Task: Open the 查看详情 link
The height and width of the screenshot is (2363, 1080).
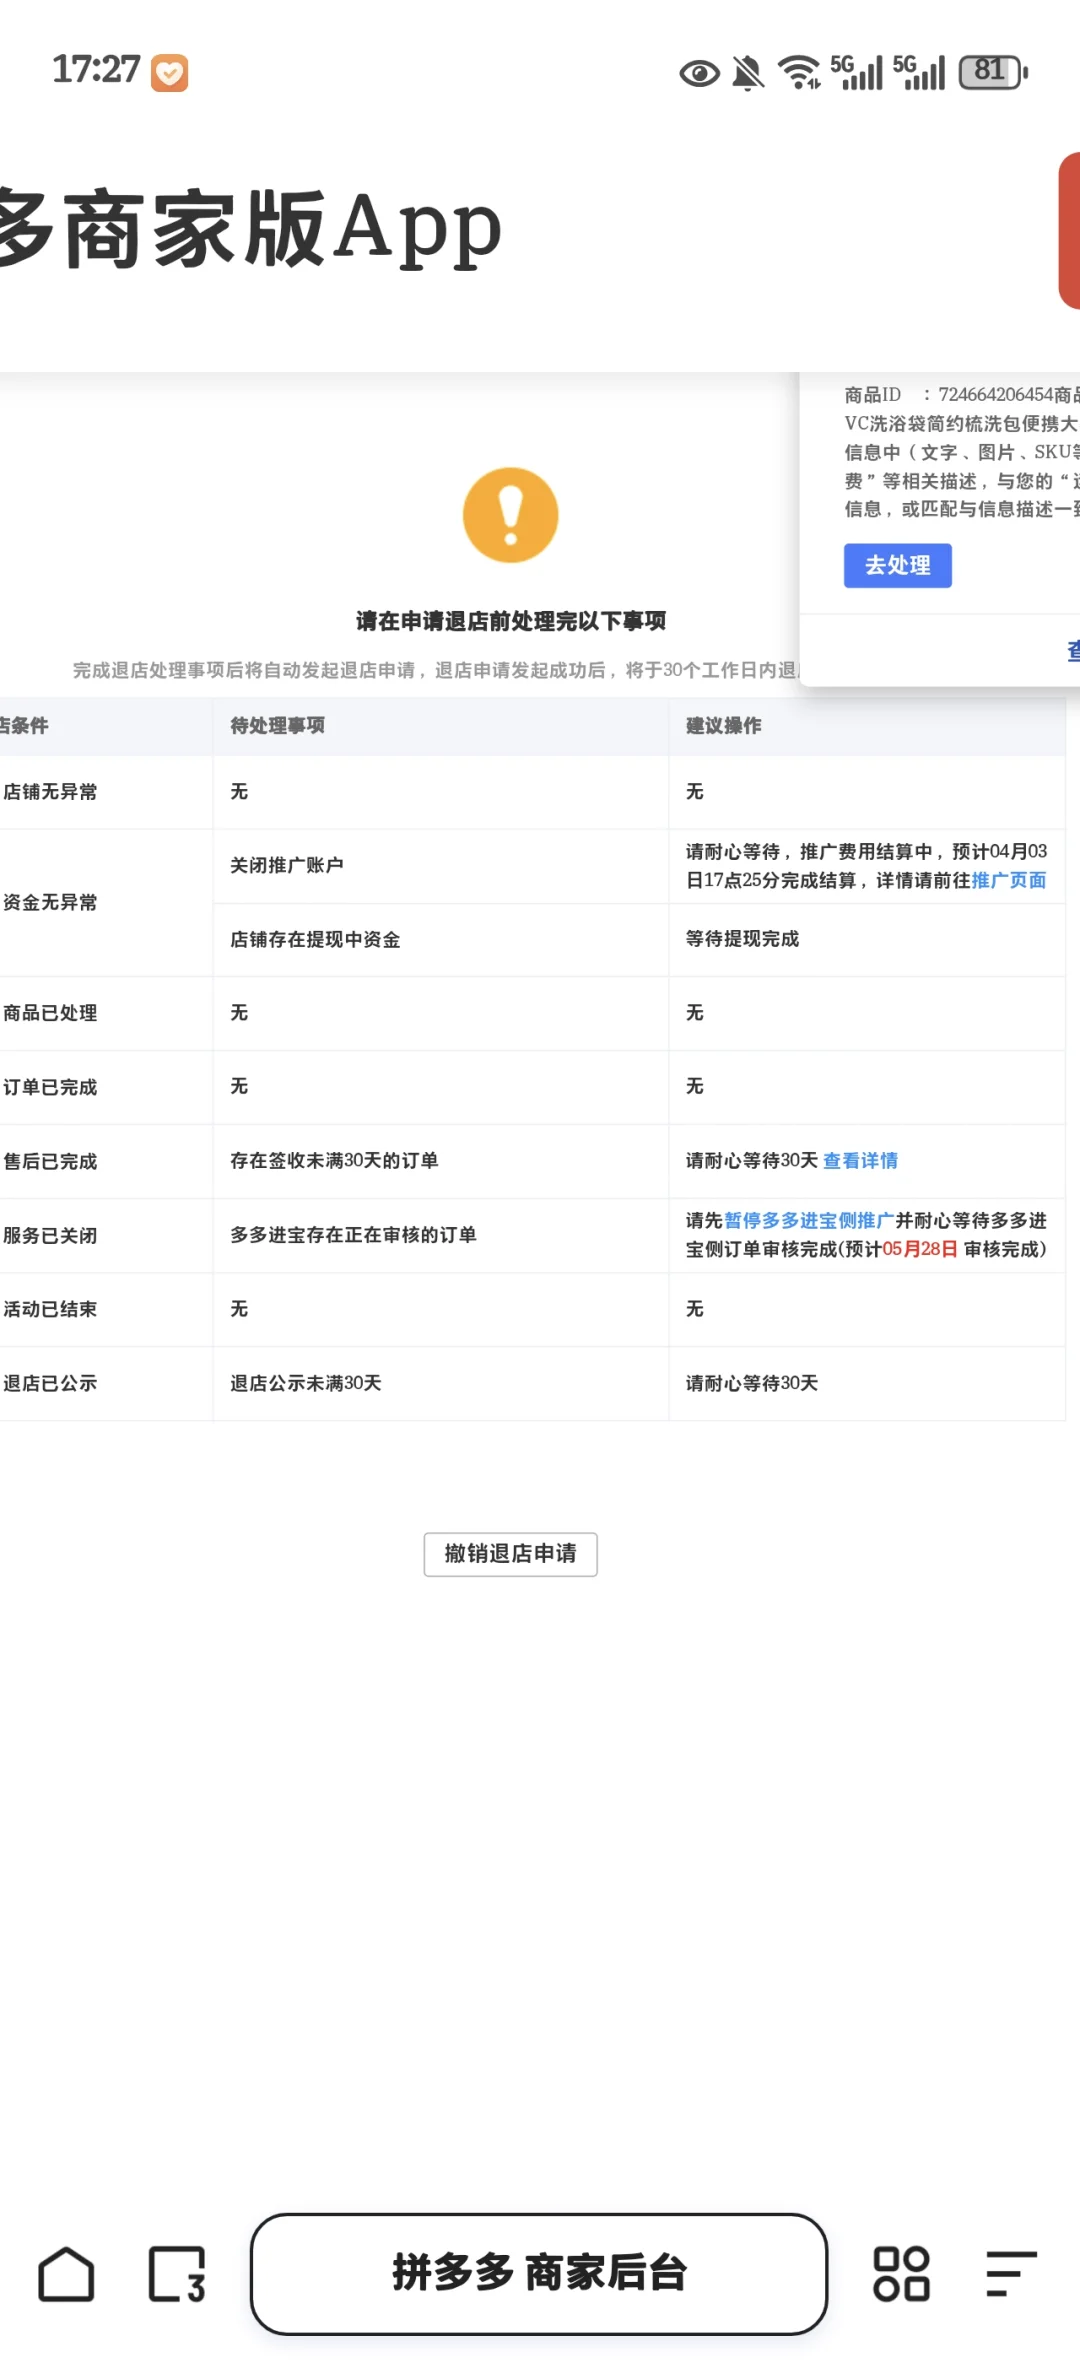Action: [860, 1160]
